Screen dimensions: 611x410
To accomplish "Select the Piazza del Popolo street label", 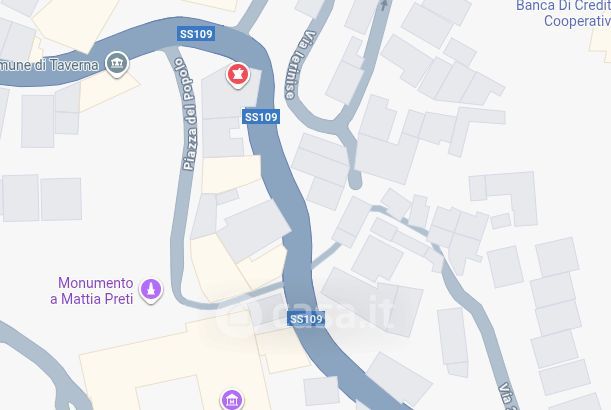I will pyautogui.click(x=187, y=114).
